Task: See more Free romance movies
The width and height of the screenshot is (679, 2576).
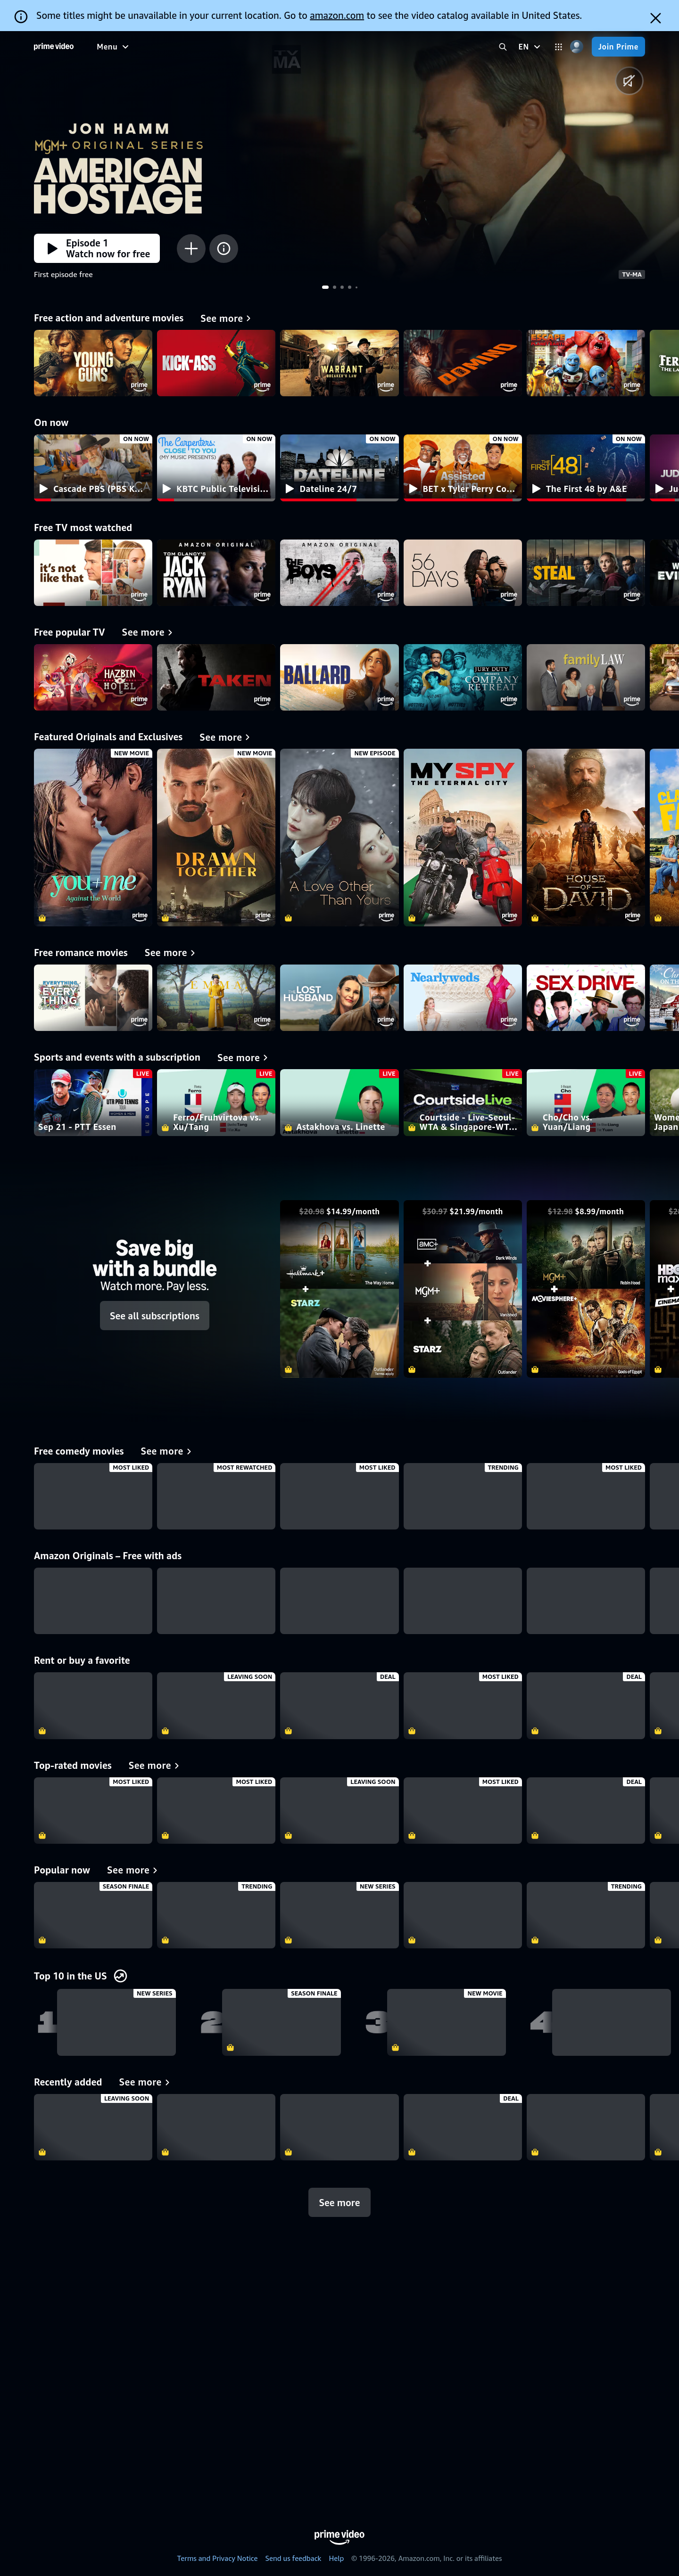Action: point(170,953)
